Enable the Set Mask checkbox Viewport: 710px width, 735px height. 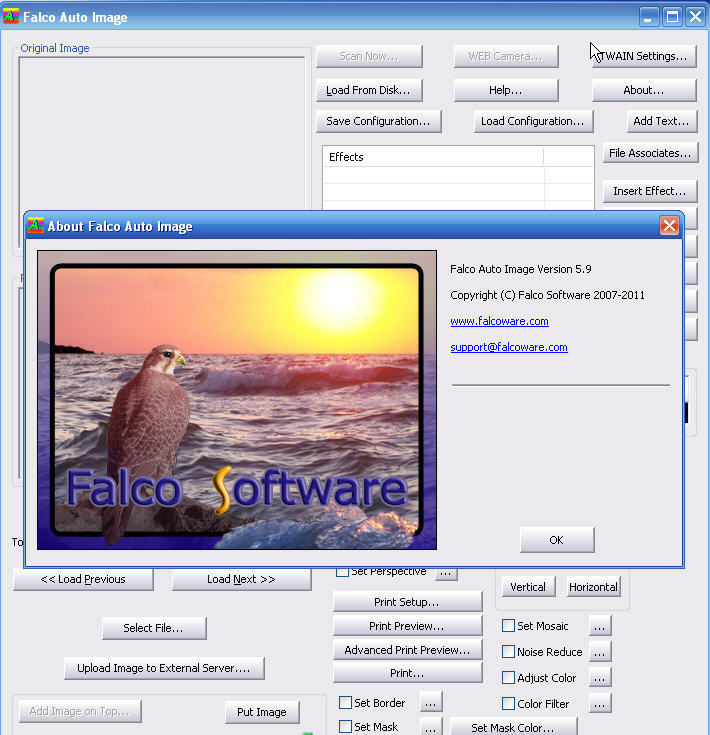(345, 727)
